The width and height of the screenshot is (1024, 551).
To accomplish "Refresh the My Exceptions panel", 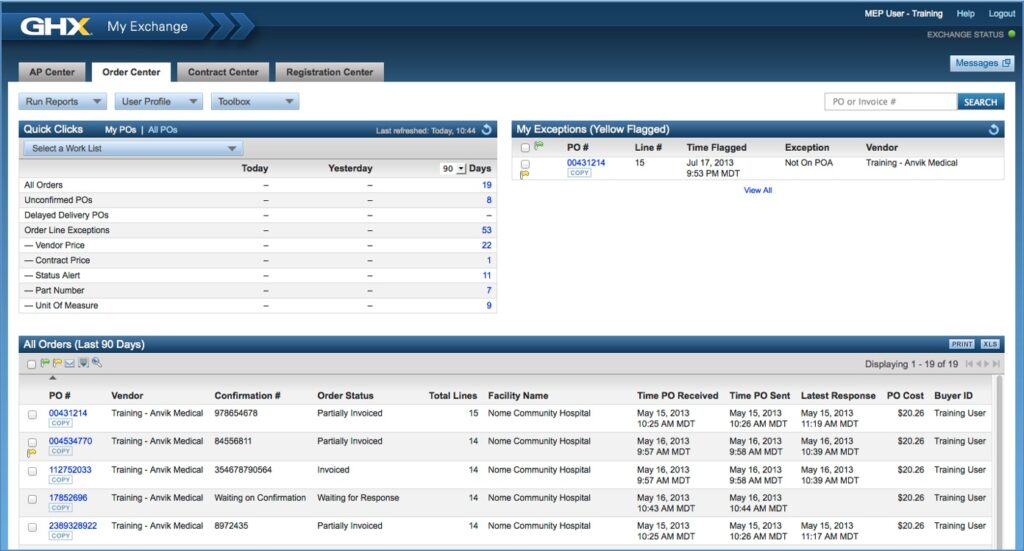I will 994,130.
